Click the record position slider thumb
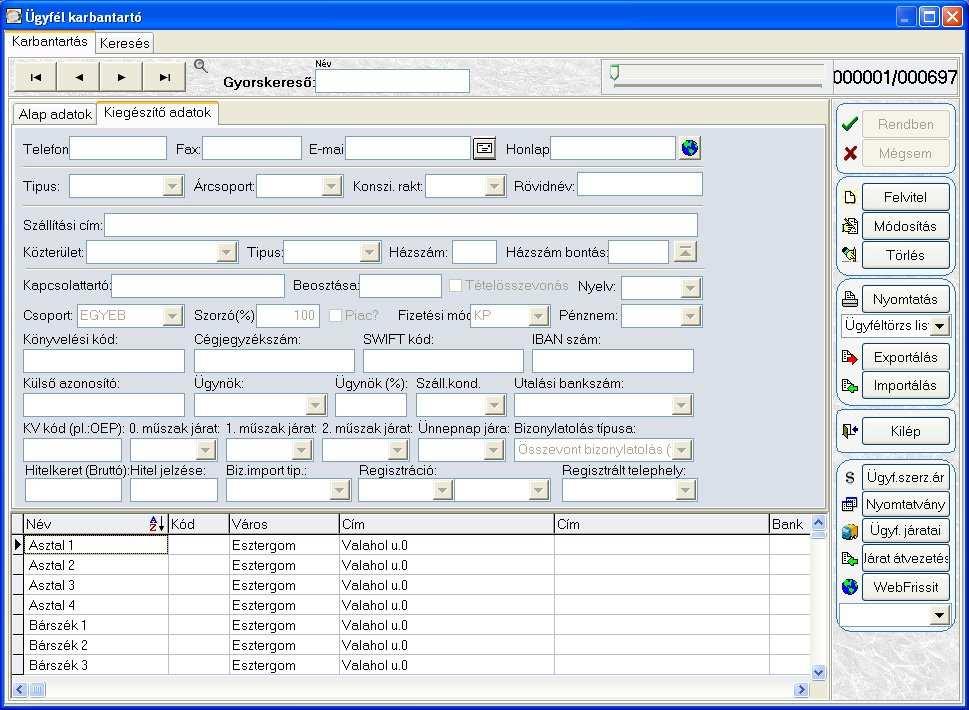 pos(614,73)
